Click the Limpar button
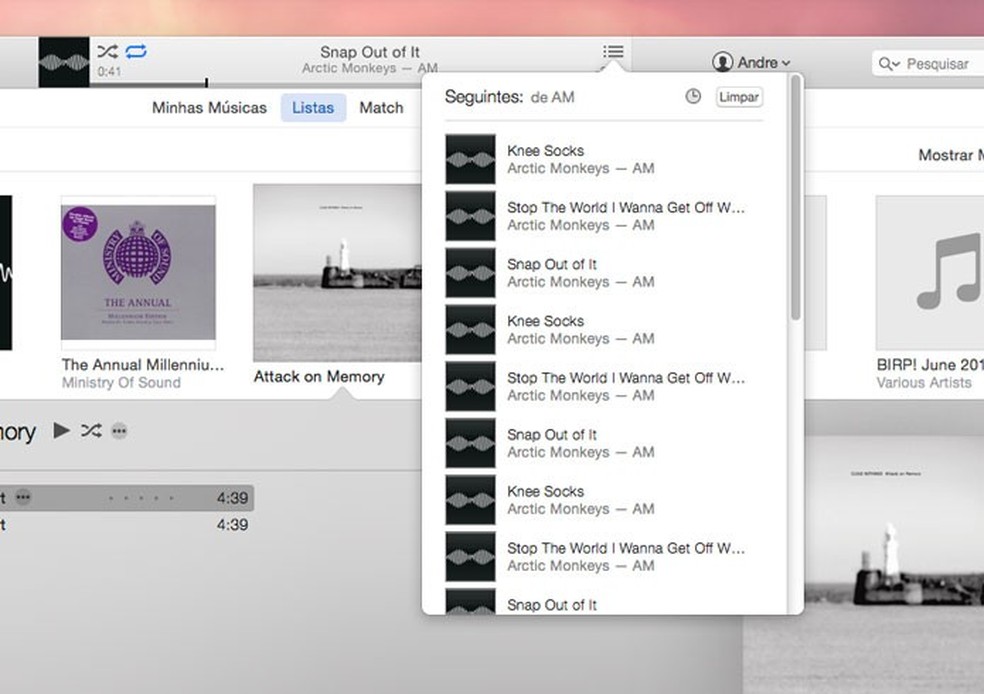984x694 pixels. click(x=739, y=97)
